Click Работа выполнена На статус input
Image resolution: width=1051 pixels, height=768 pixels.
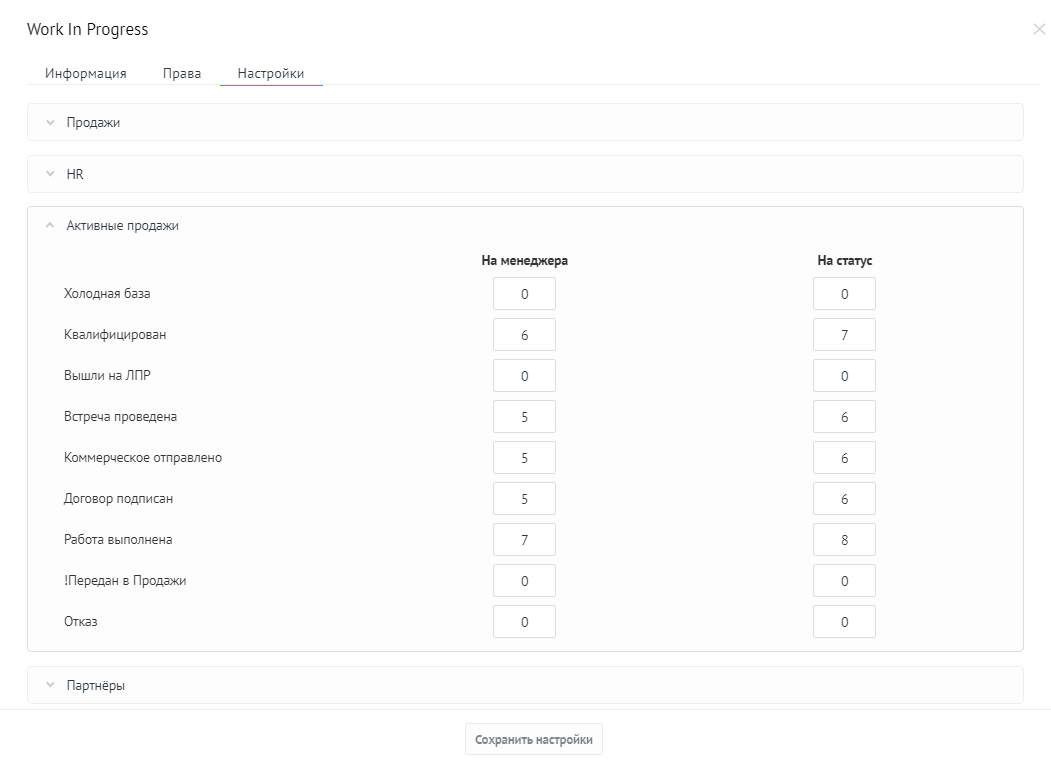point(845,539)
